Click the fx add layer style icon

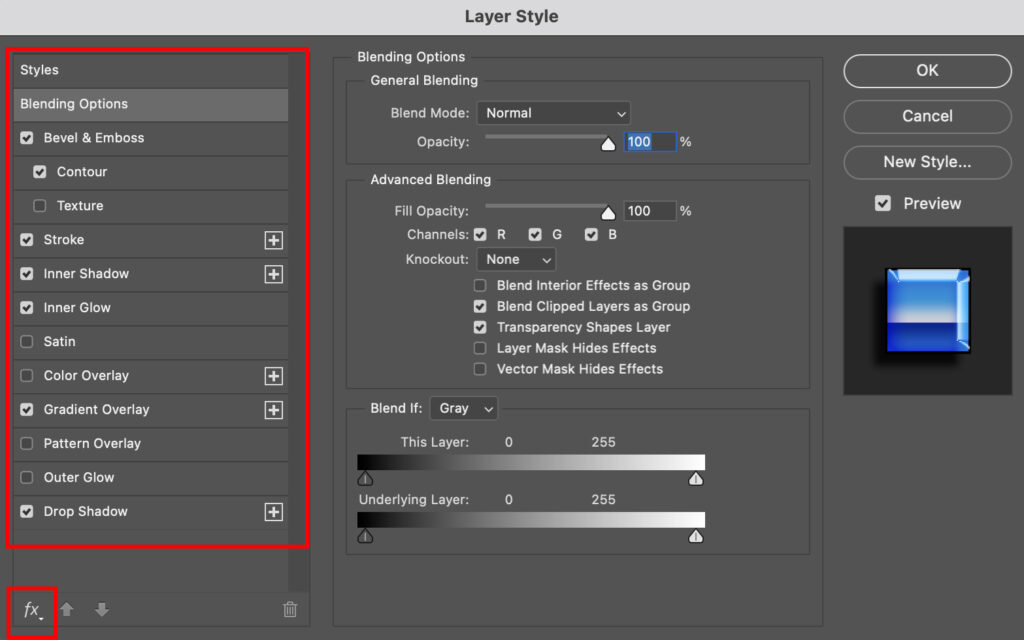26,609
